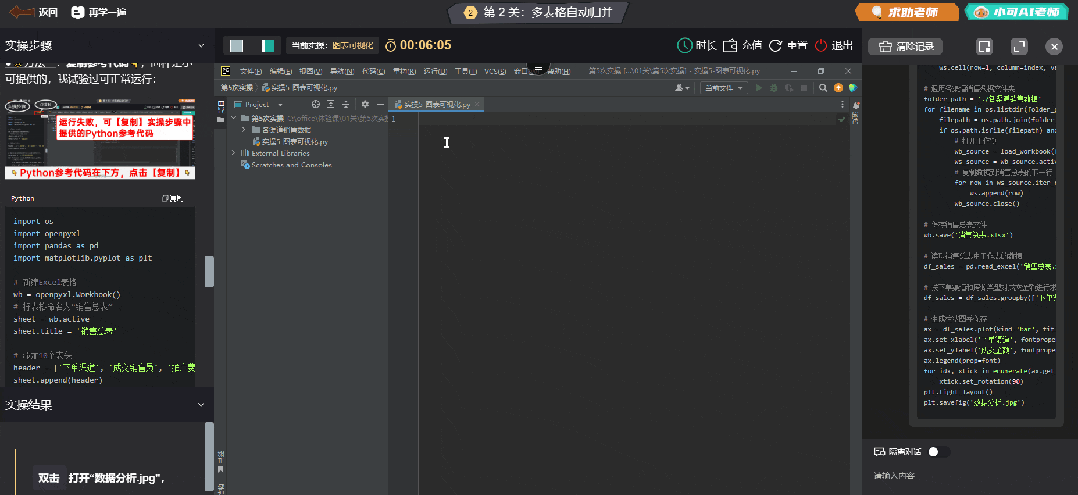Expand the AI chat panel fullscreen
Viewport: 1078px width, 495px height.
click(1019, 46)
